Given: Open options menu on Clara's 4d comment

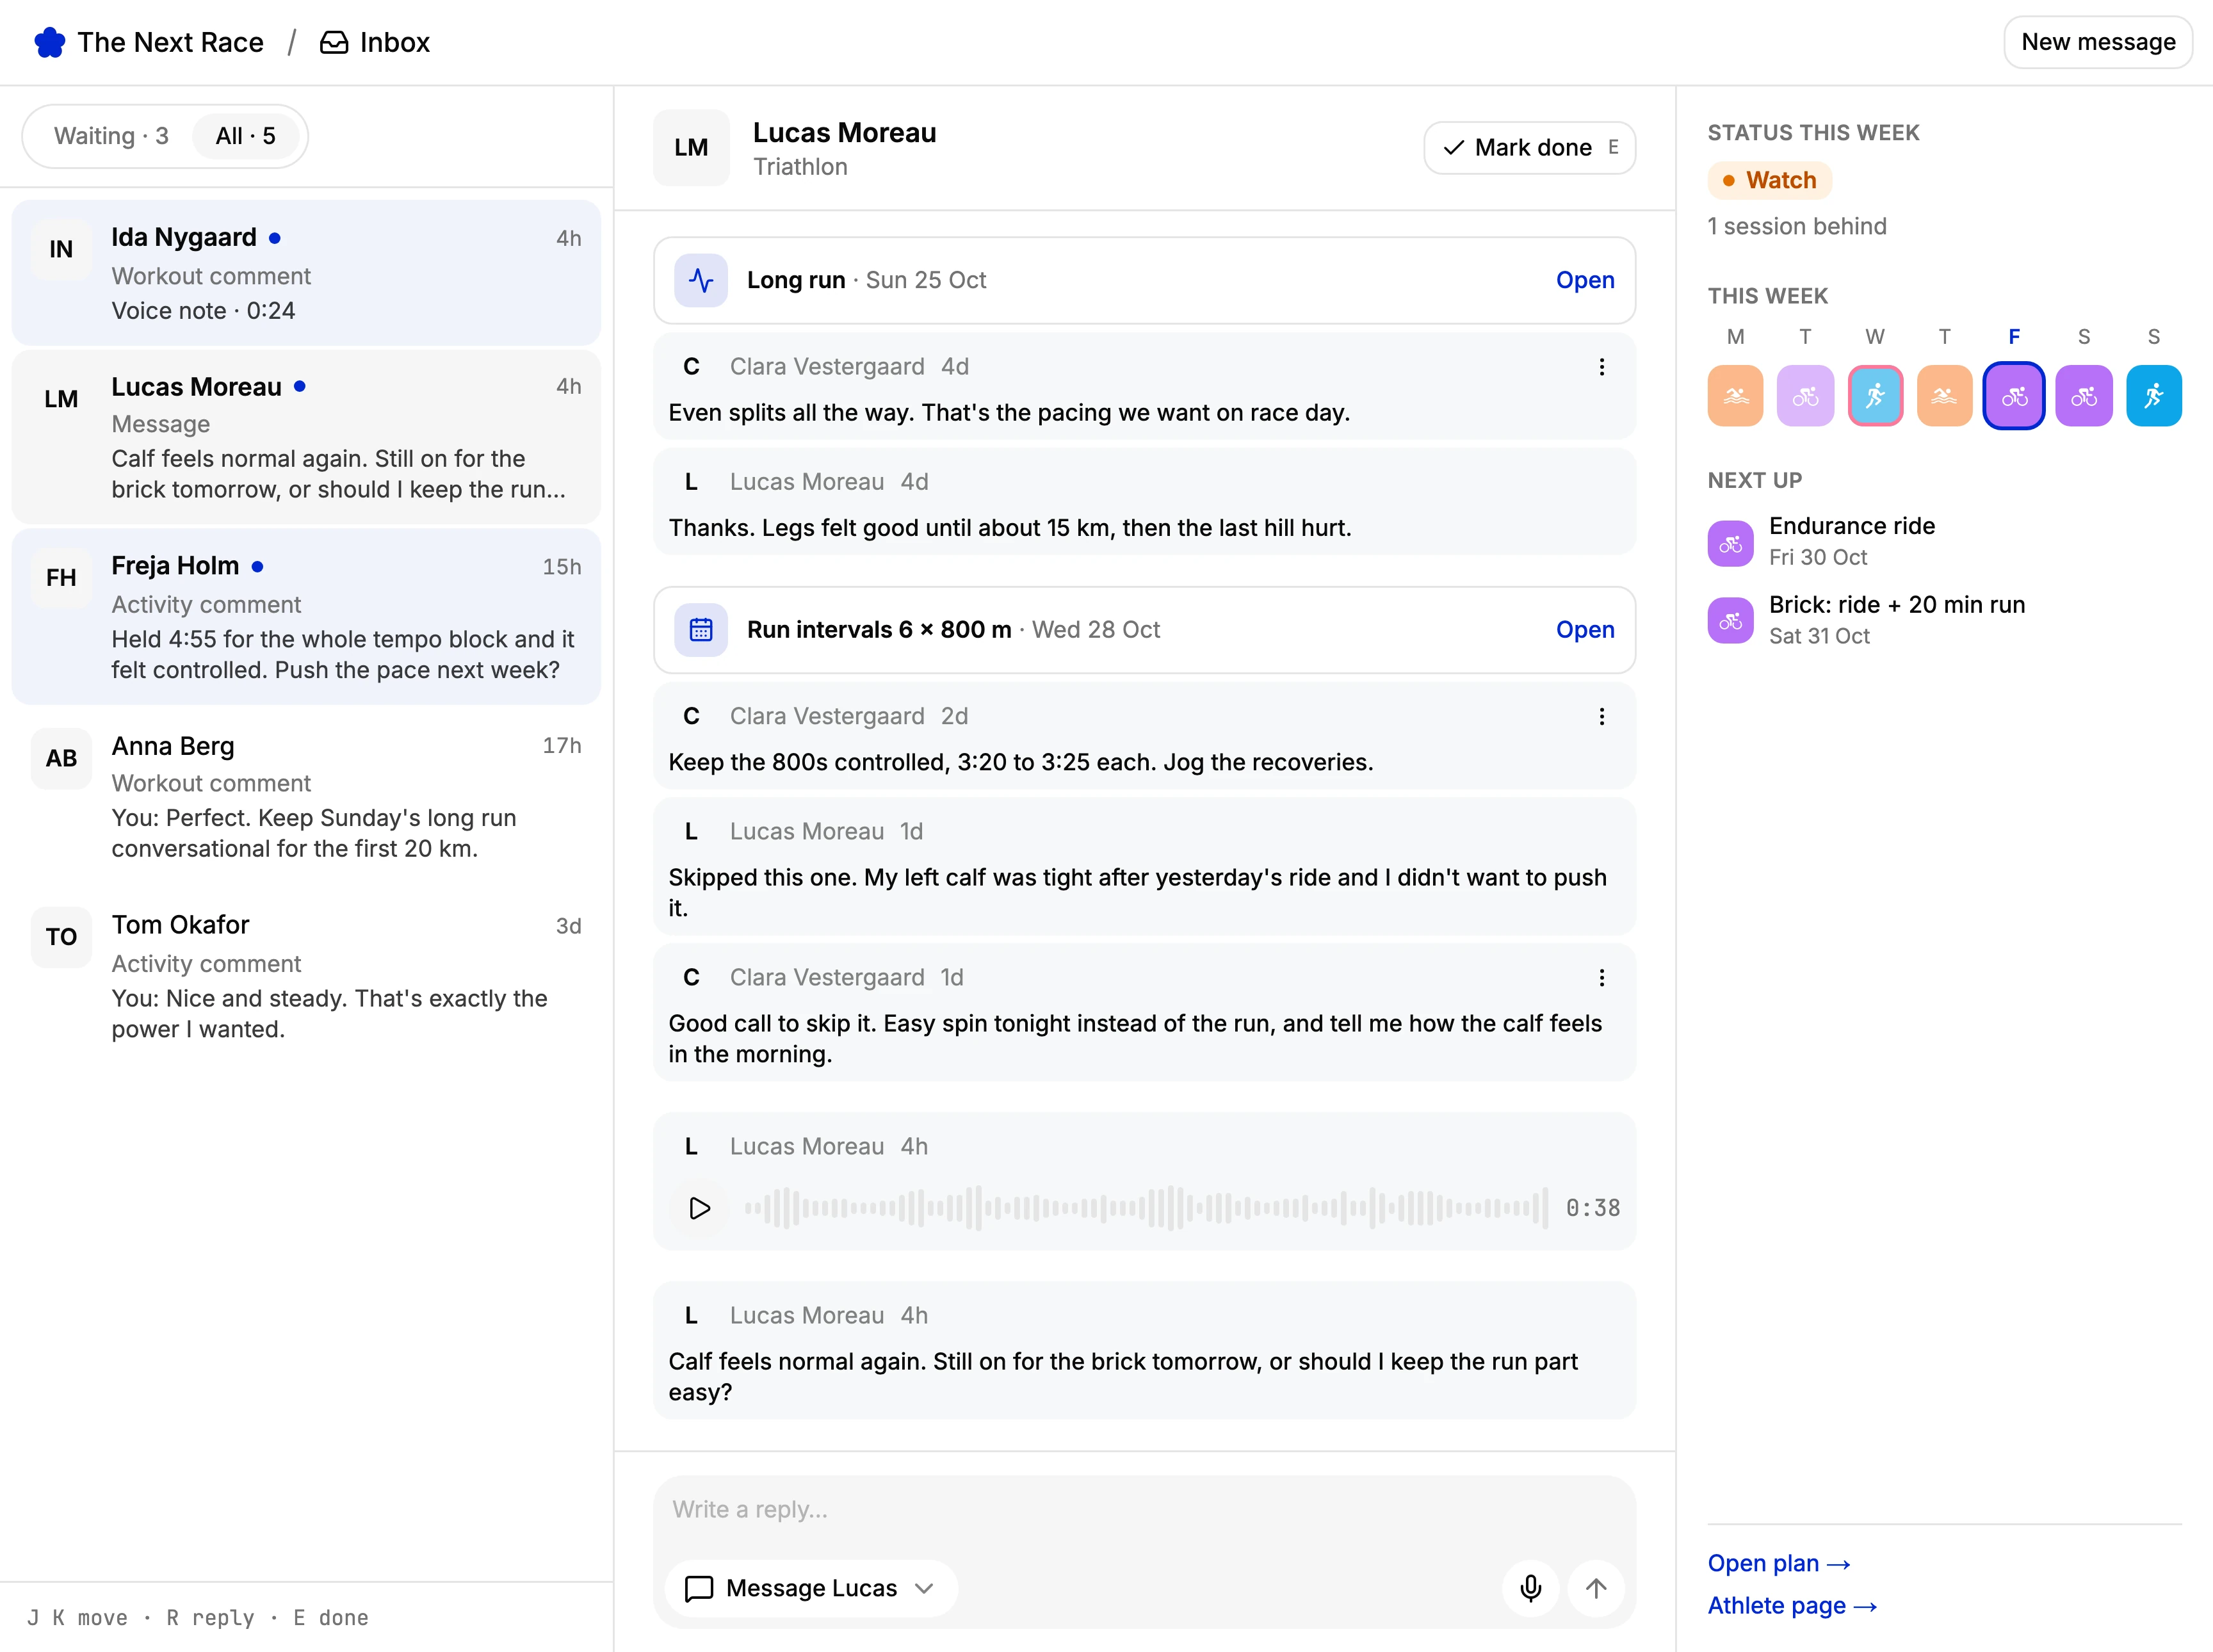Looking at the screenshot, I should (x=1602, y=367).
